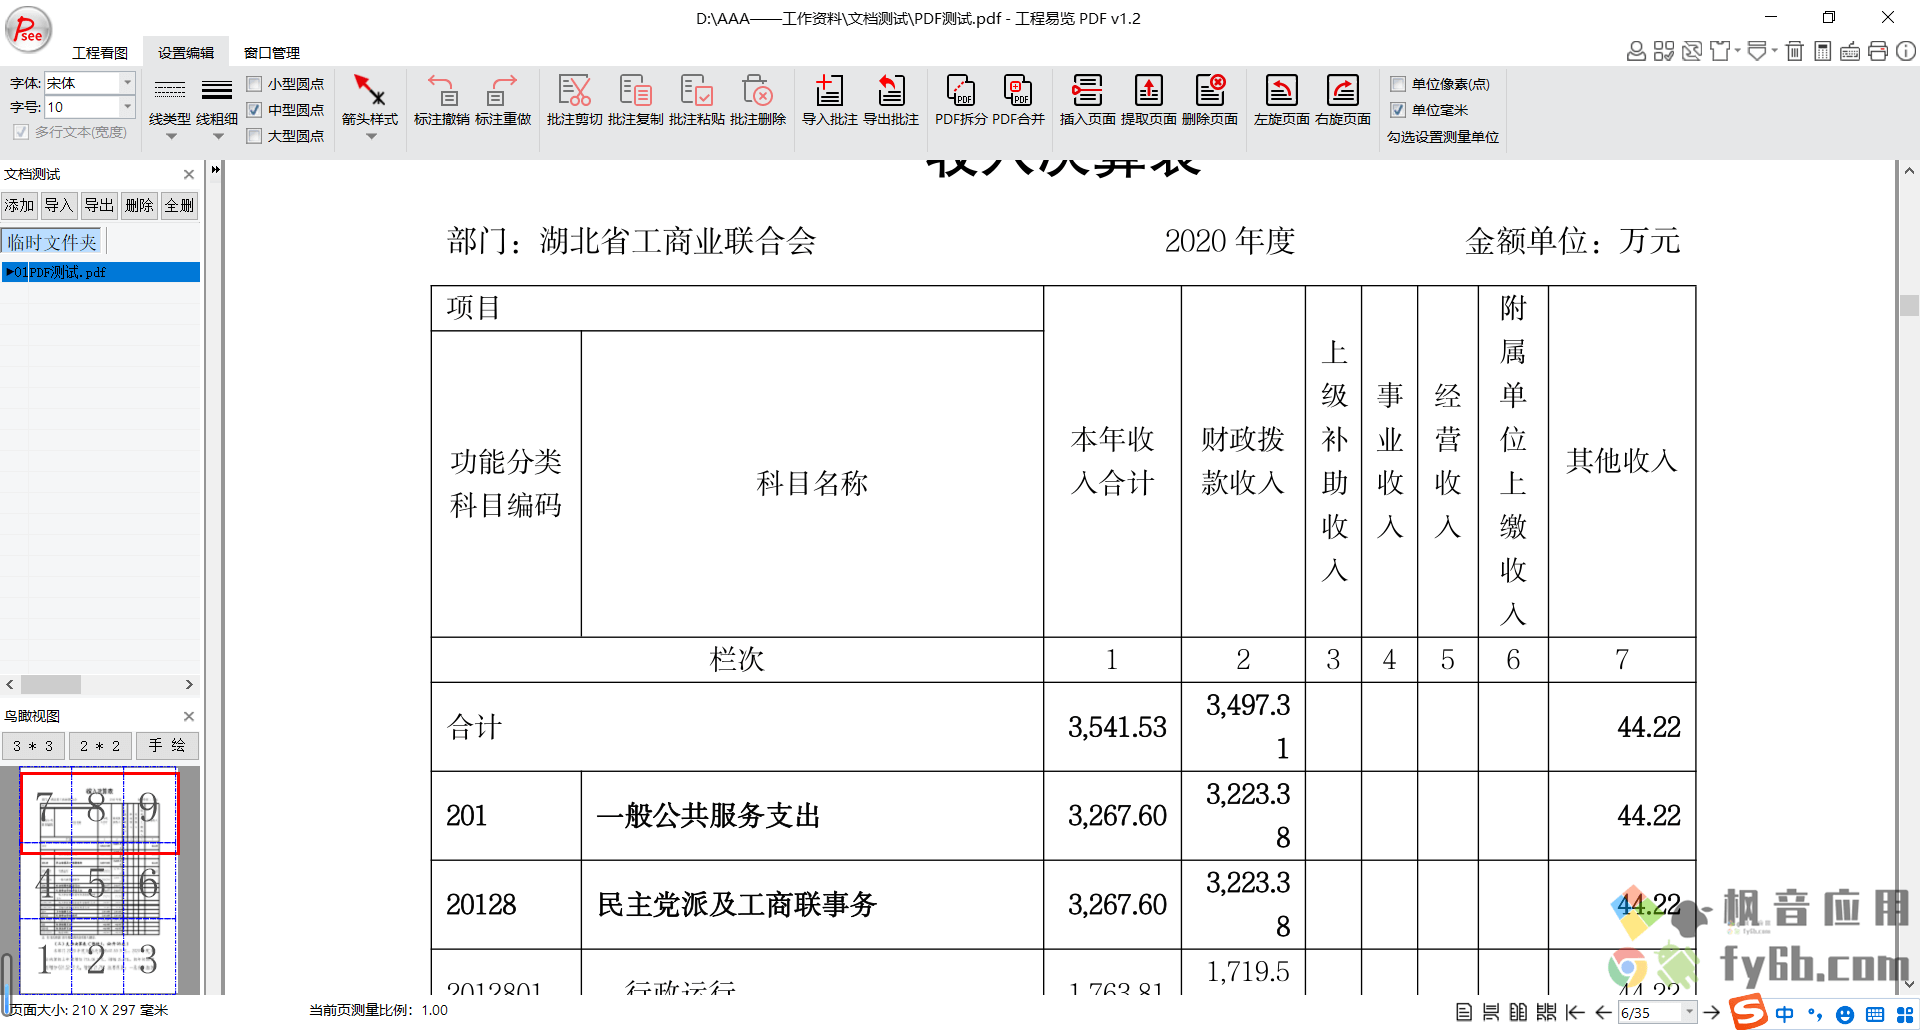Click the 批注剪切 cut annotation icon

pos(574,91)
